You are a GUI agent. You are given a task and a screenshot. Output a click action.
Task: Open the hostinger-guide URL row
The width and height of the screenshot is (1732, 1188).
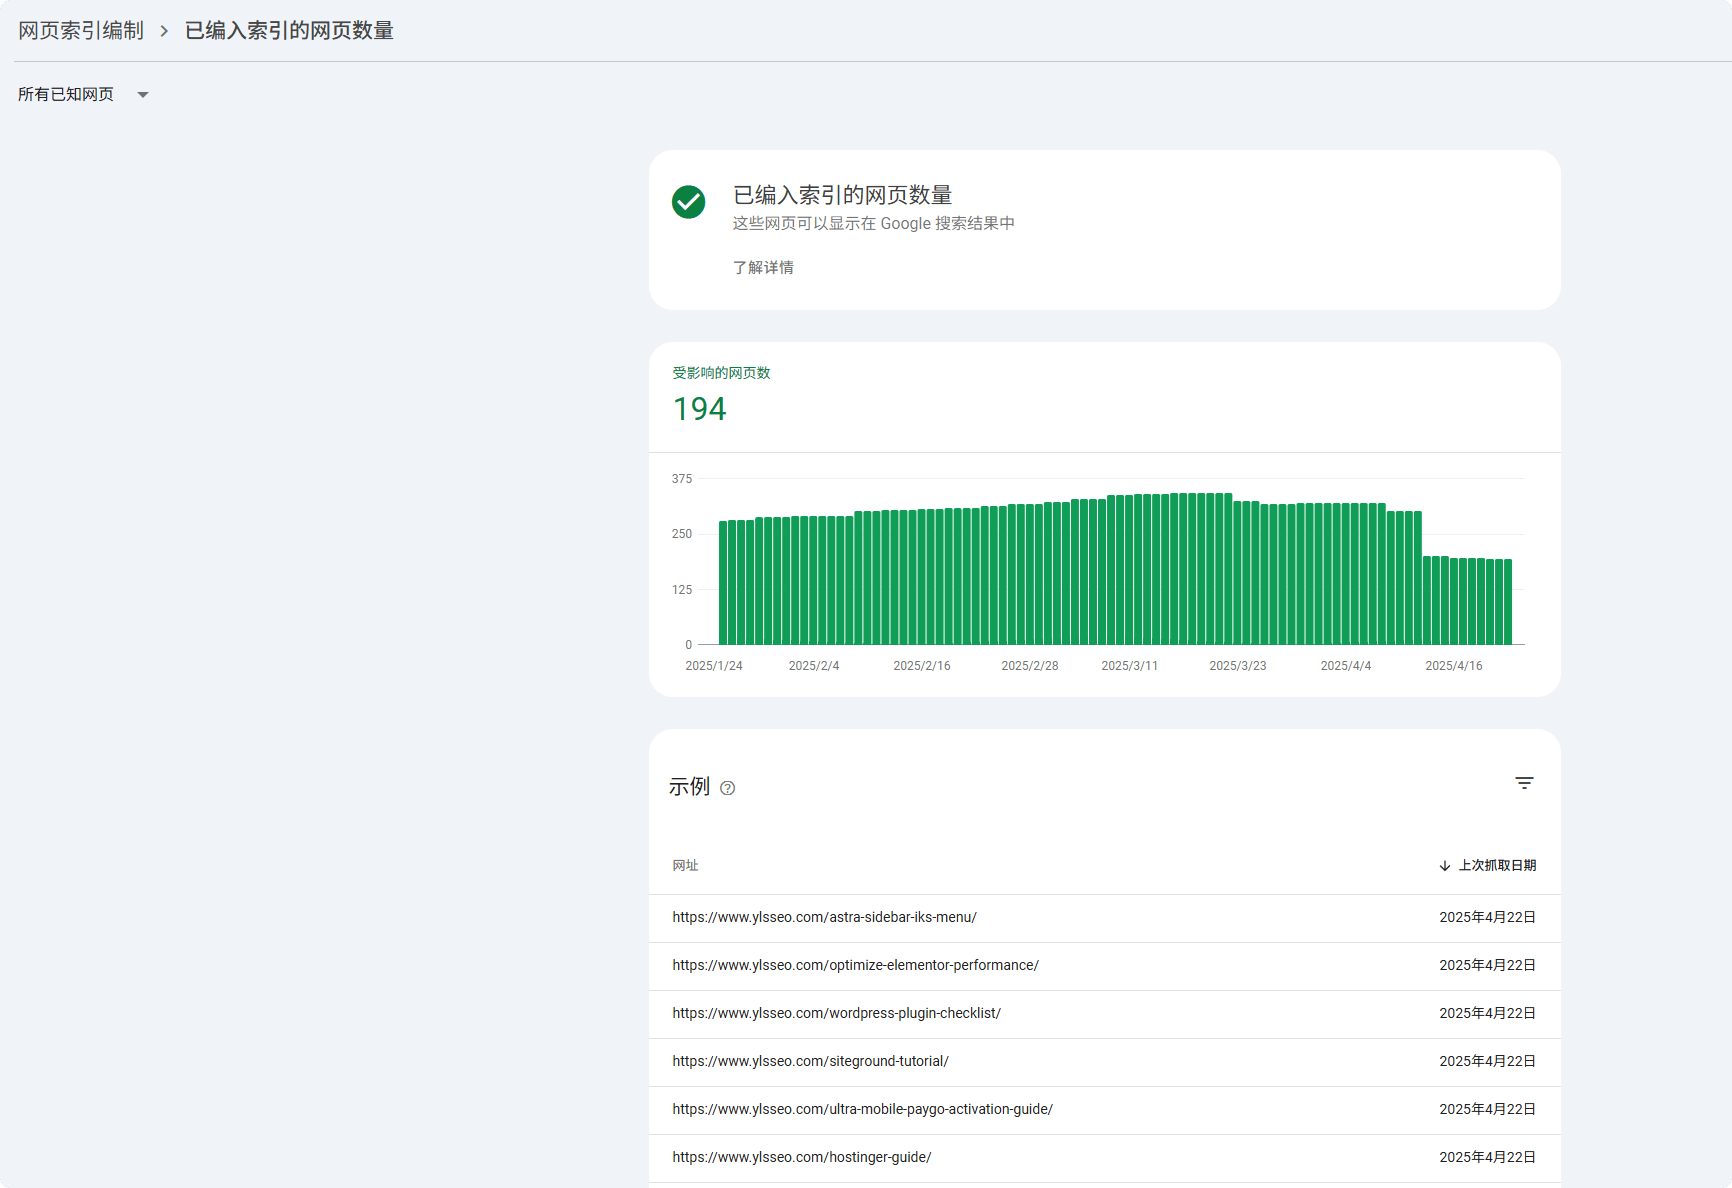pos(1104,1158)
